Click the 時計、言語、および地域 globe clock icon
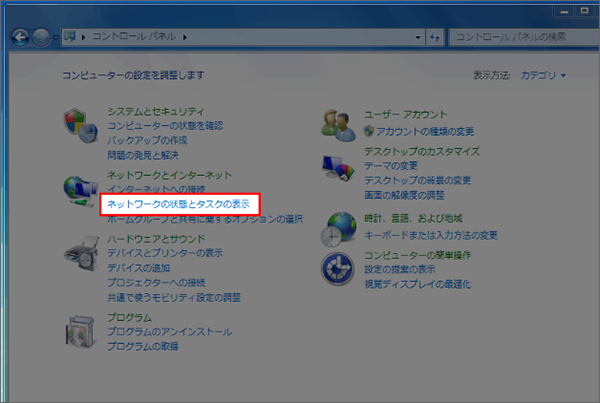 coord(338,229)
